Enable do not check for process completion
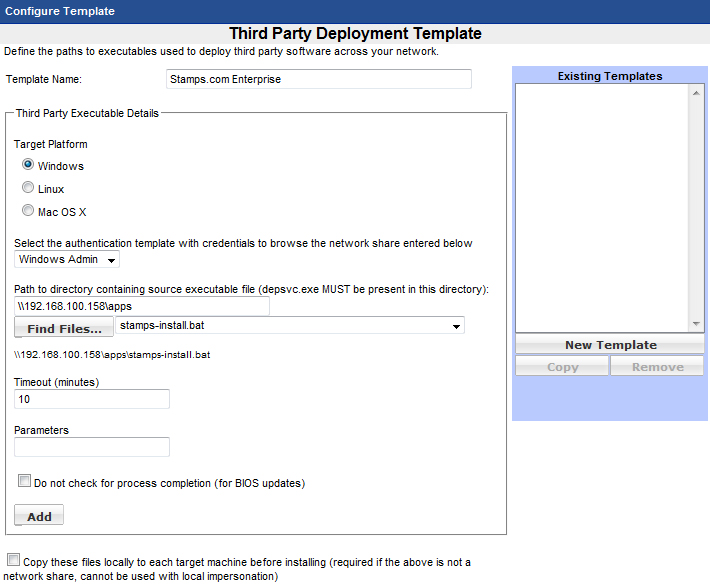710x587 pixels. coord(25,482)
